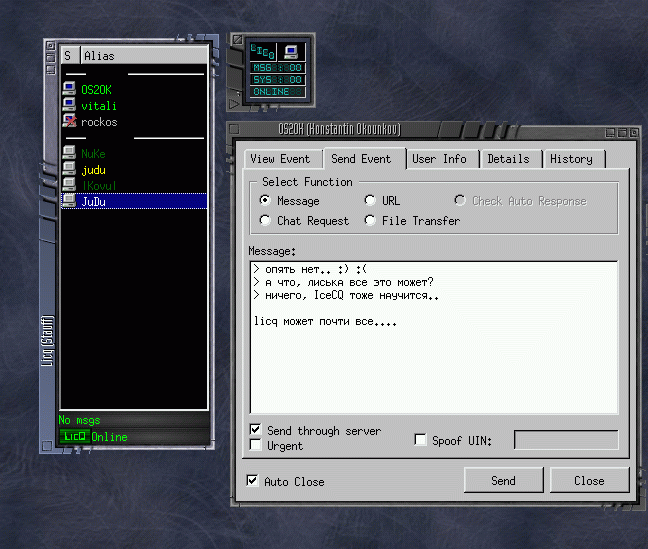Click the Licq logo in the dock applet
The width and height of the screenshot is (648, 549).
(263, 52)
